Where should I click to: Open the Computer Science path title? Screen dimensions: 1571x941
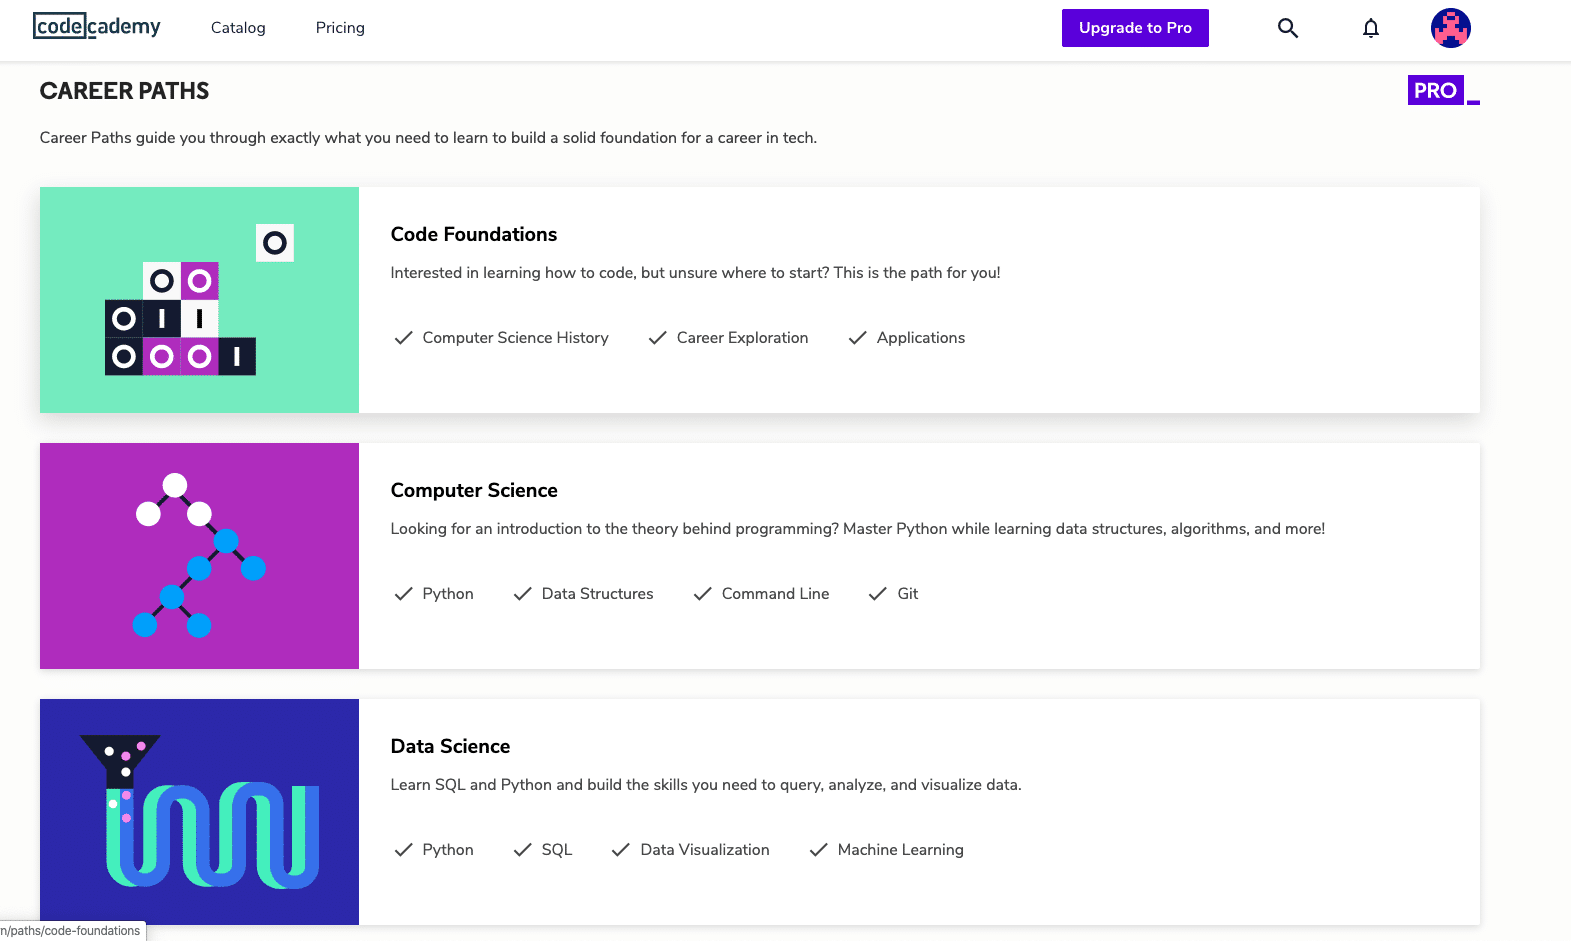pyautogui.click(x=474, y=490)
